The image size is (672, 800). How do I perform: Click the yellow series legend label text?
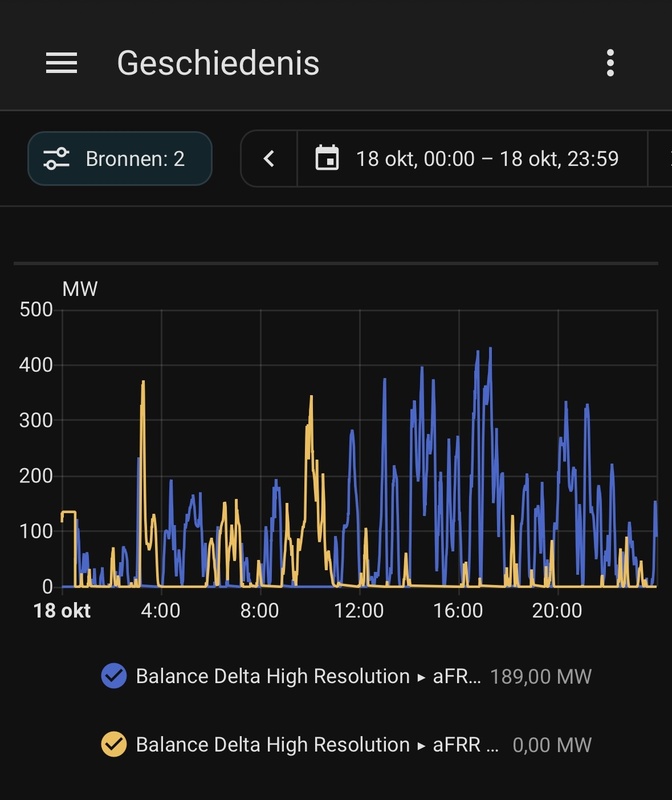(317, 744)
